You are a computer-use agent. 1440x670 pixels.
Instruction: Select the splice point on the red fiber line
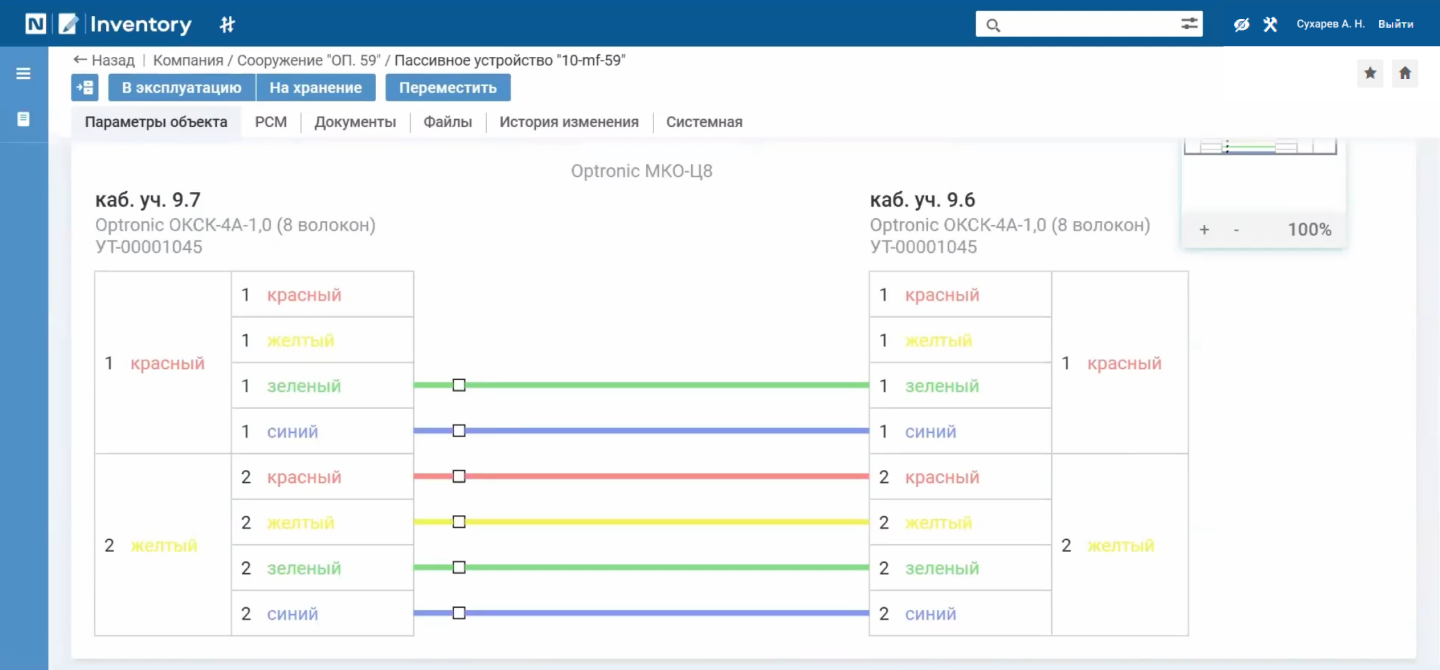(x=459, y=477)
